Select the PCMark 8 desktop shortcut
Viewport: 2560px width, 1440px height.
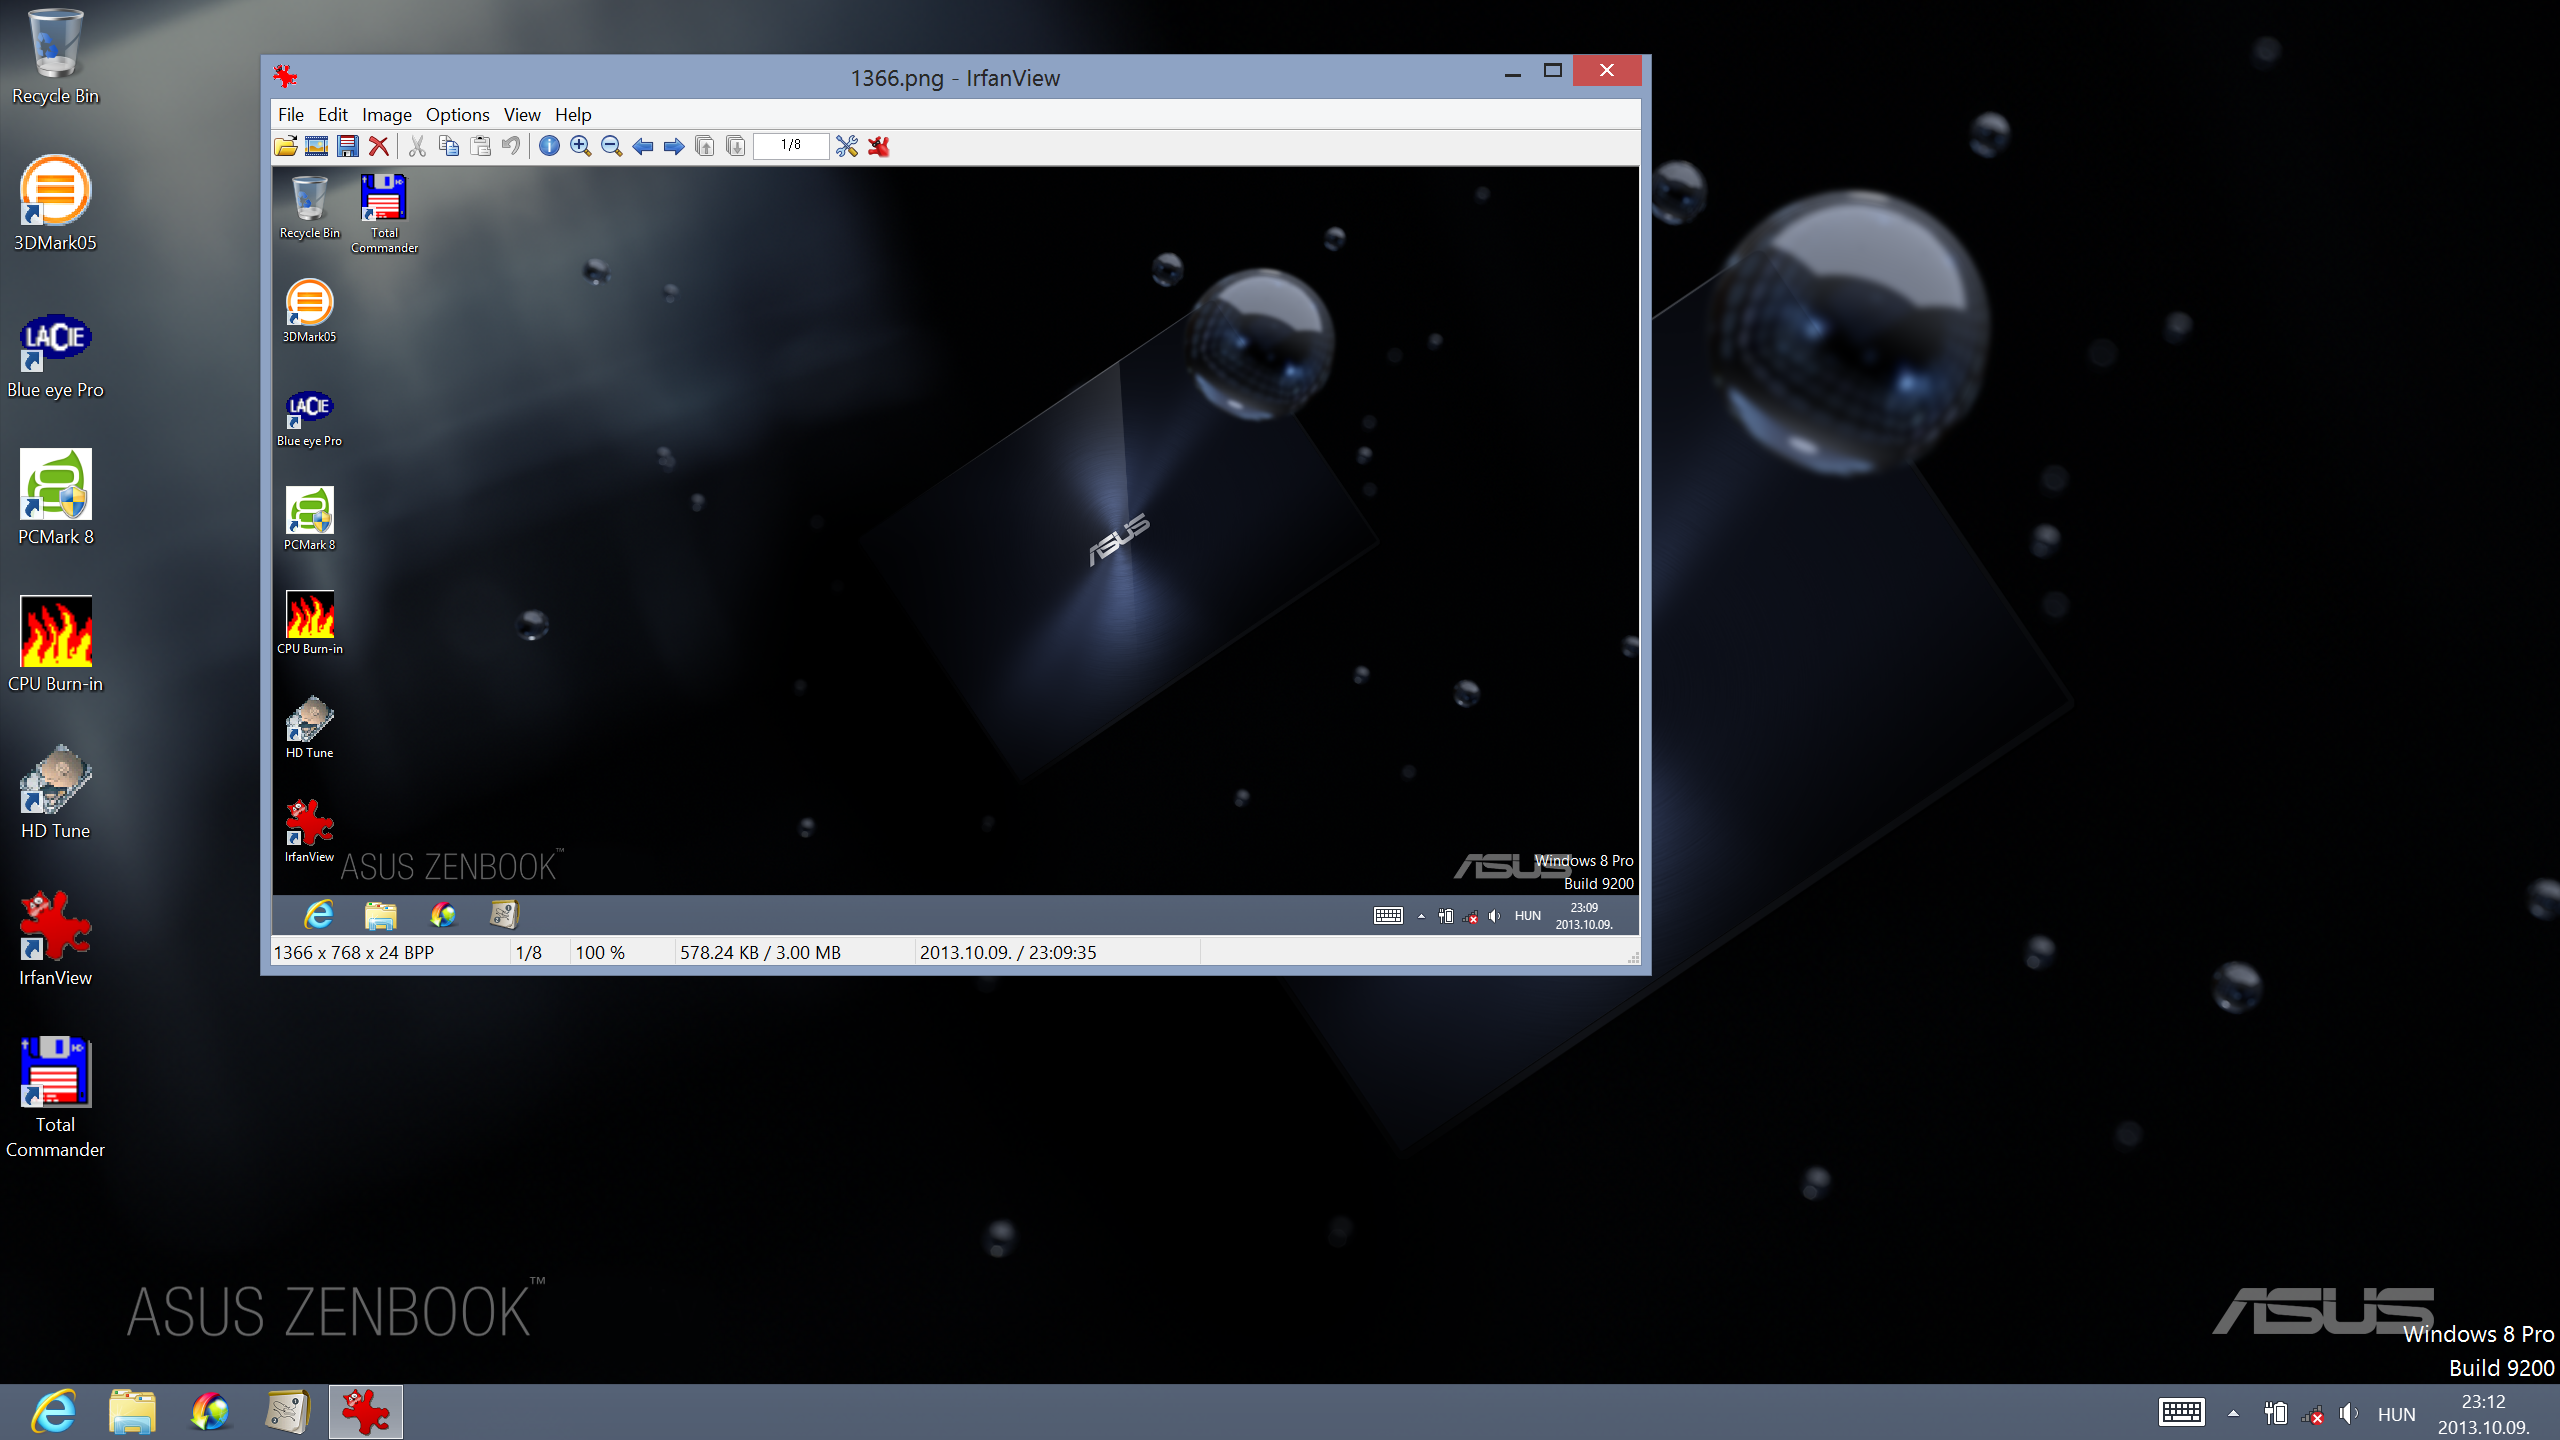coord(55,498)
